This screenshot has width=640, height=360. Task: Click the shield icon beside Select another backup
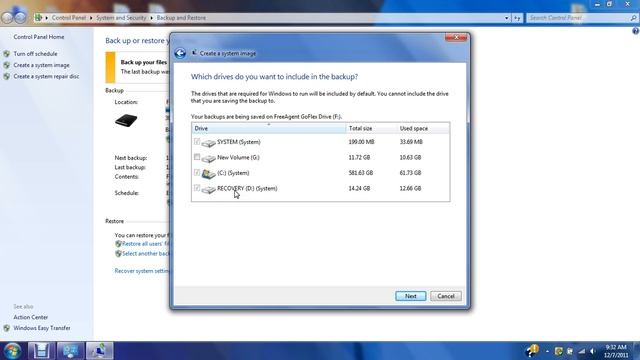tap(118, 253)
